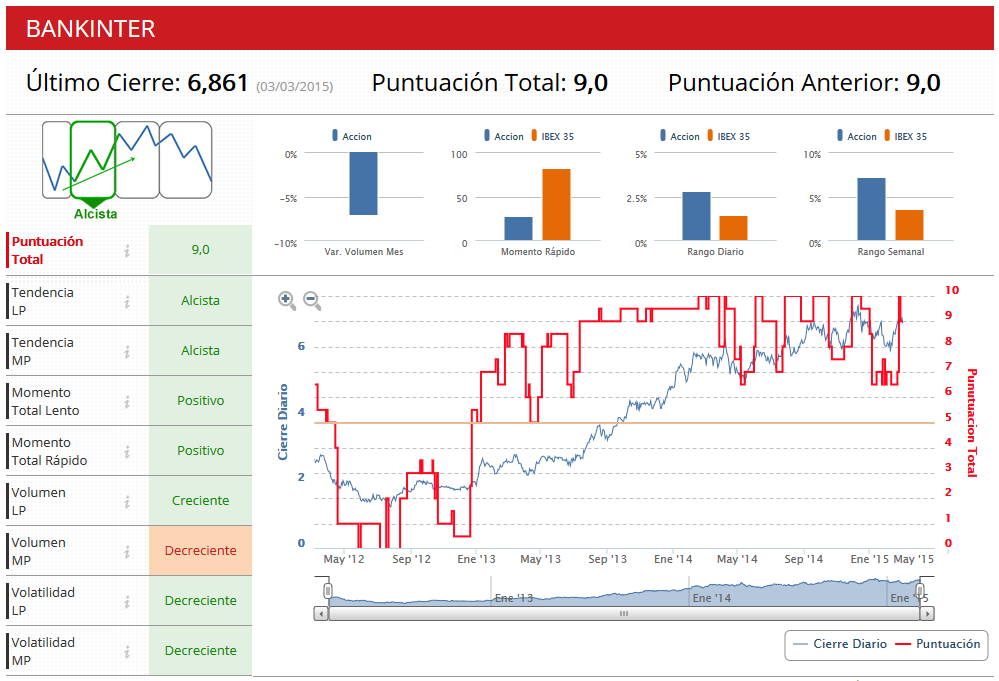Viewport: 999px width, 681px height.
Task: Open info icon for Tendencia MP
Action: click(x=127, y=352)
